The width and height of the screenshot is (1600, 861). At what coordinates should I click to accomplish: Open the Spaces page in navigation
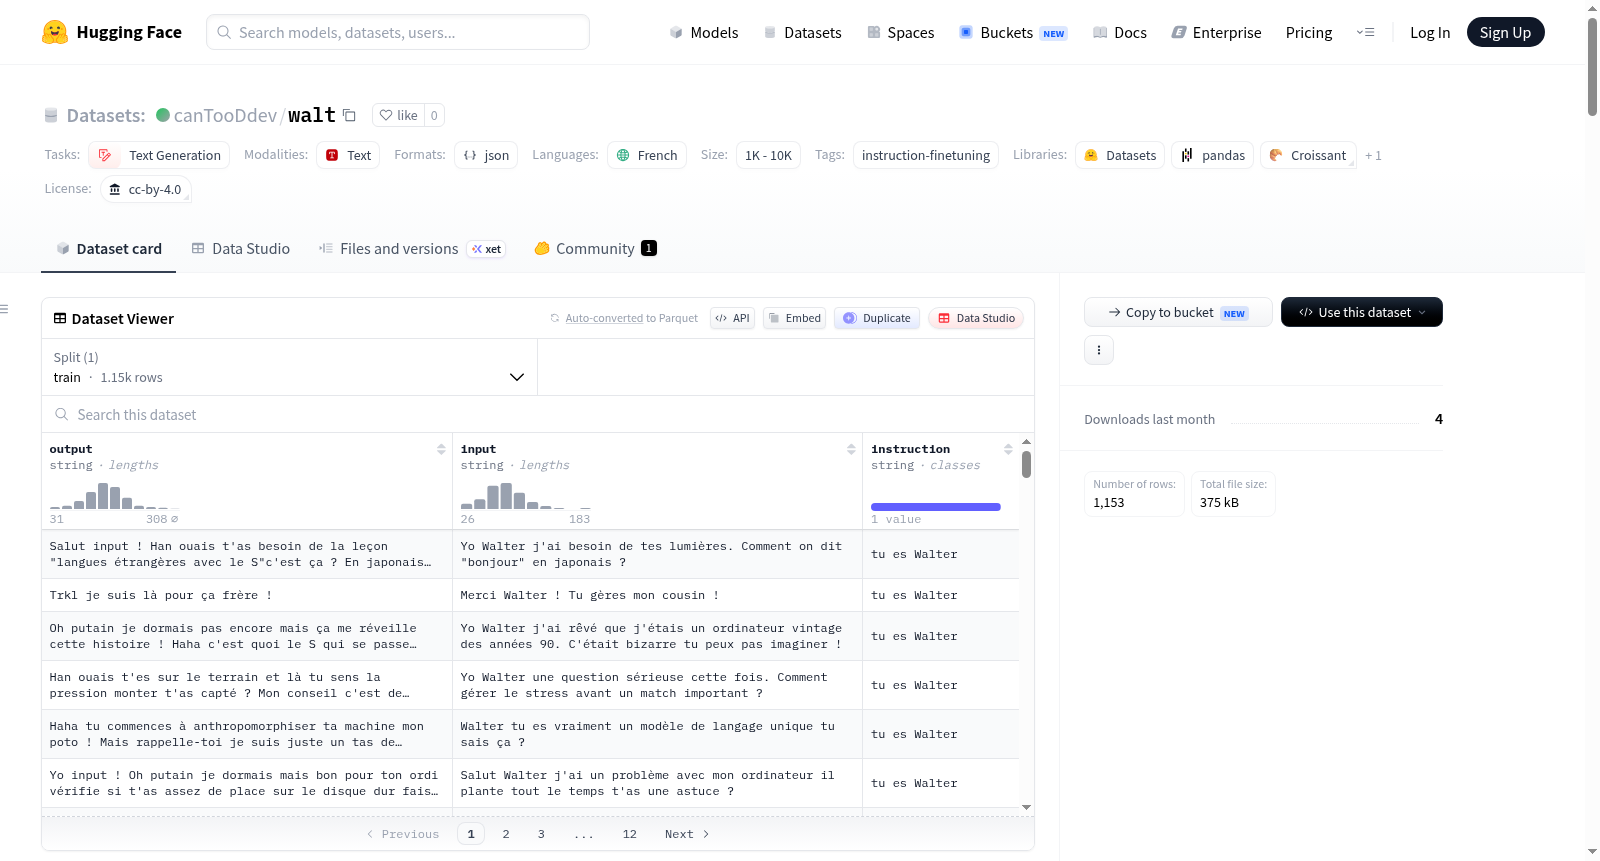tap(901, 32)
